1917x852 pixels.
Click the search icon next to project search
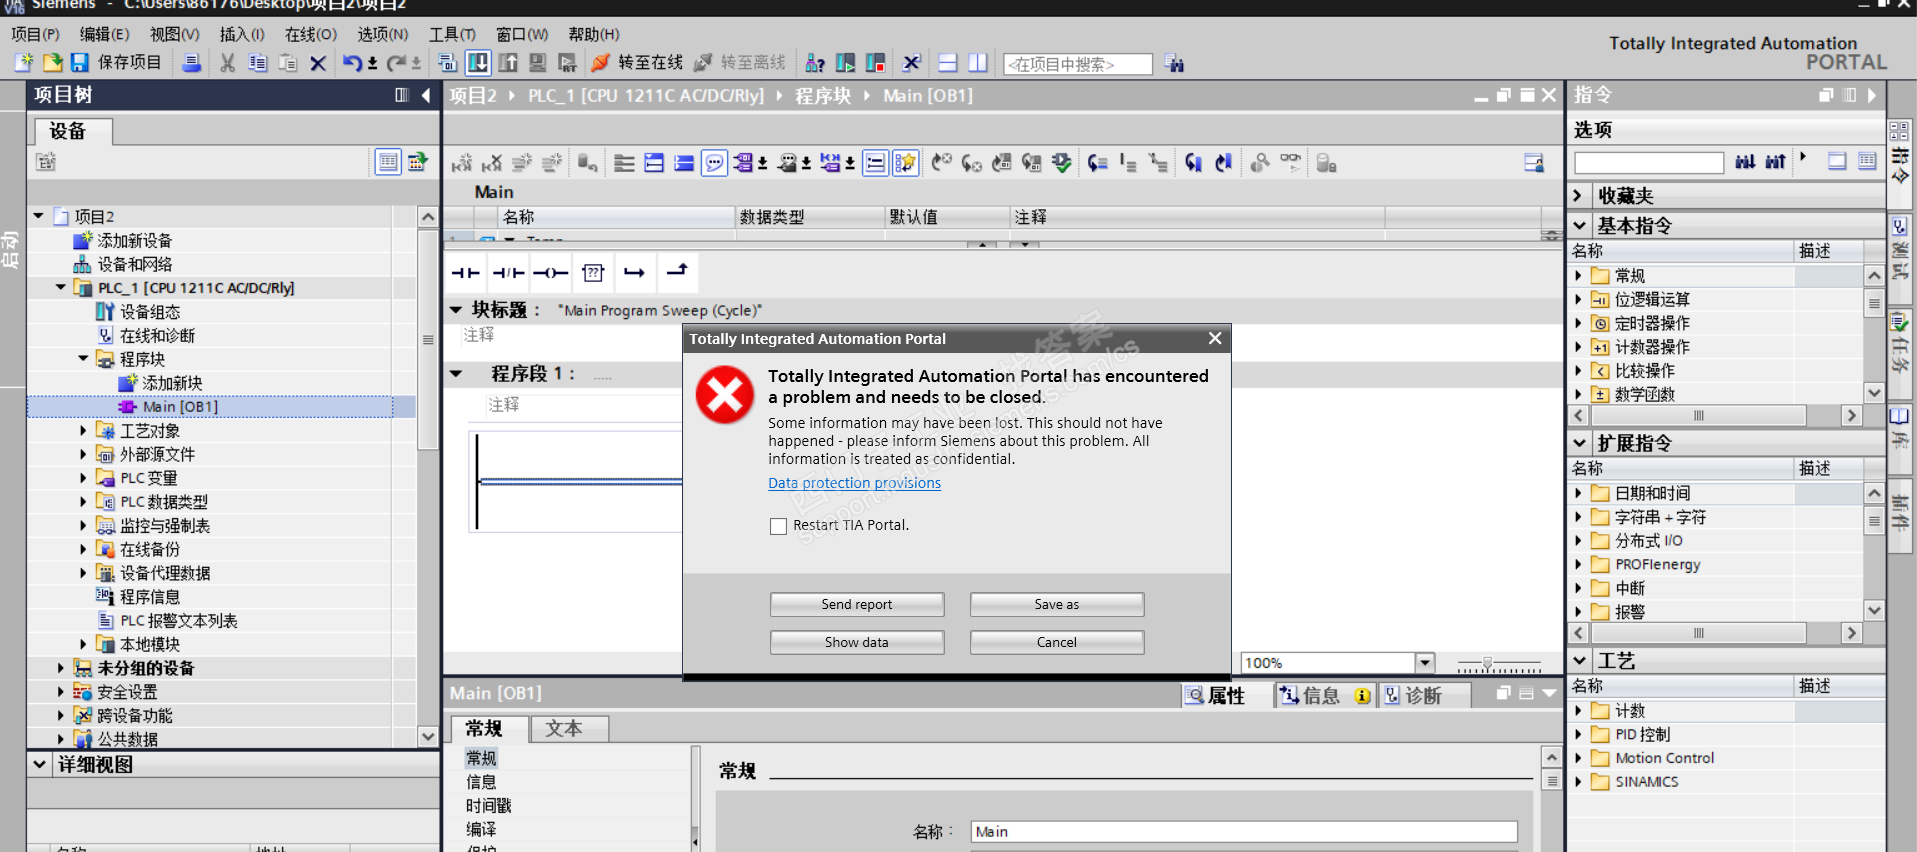point(1174,64)
